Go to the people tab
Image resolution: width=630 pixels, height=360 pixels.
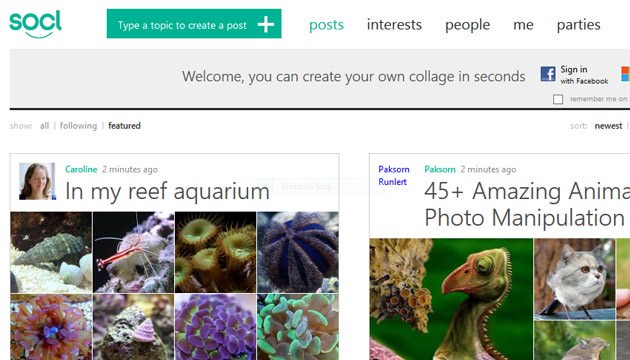[467, 25]
